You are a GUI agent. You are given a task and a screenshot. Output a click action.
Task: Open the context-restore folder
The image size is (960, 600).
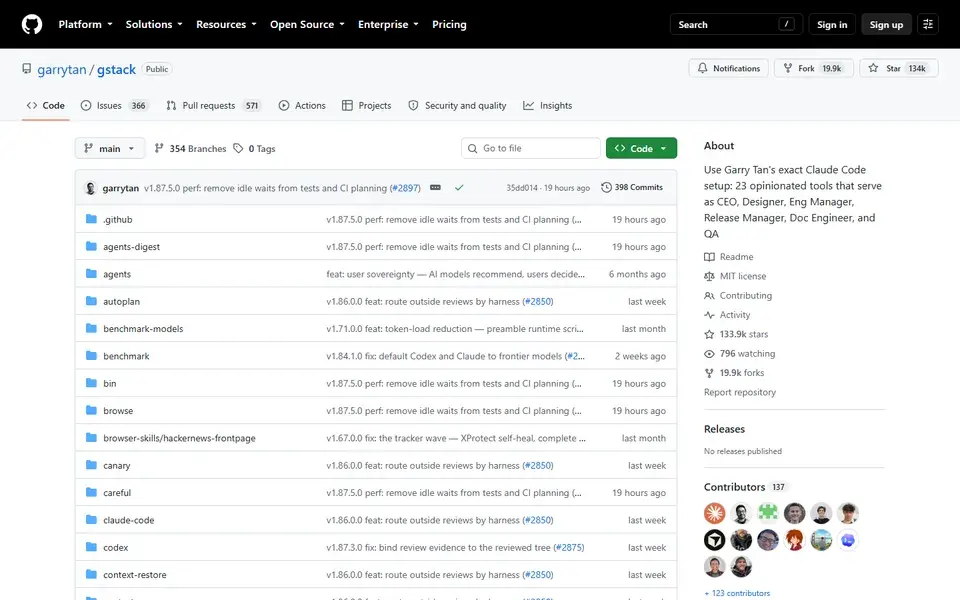[x=135, y=574]
